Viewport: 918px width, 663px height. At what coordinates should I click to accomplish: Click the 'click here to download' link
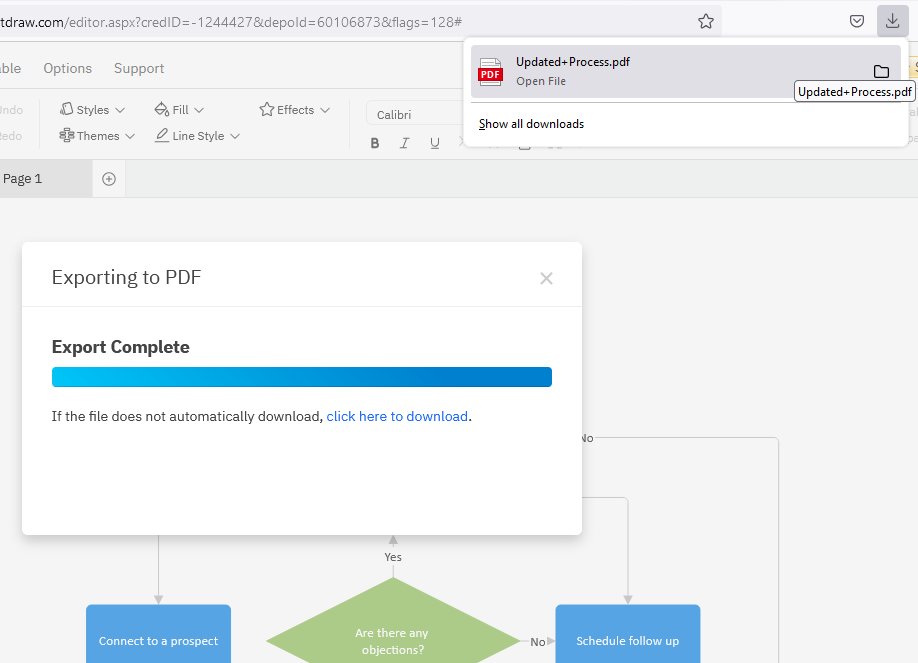tap(397, 416)
